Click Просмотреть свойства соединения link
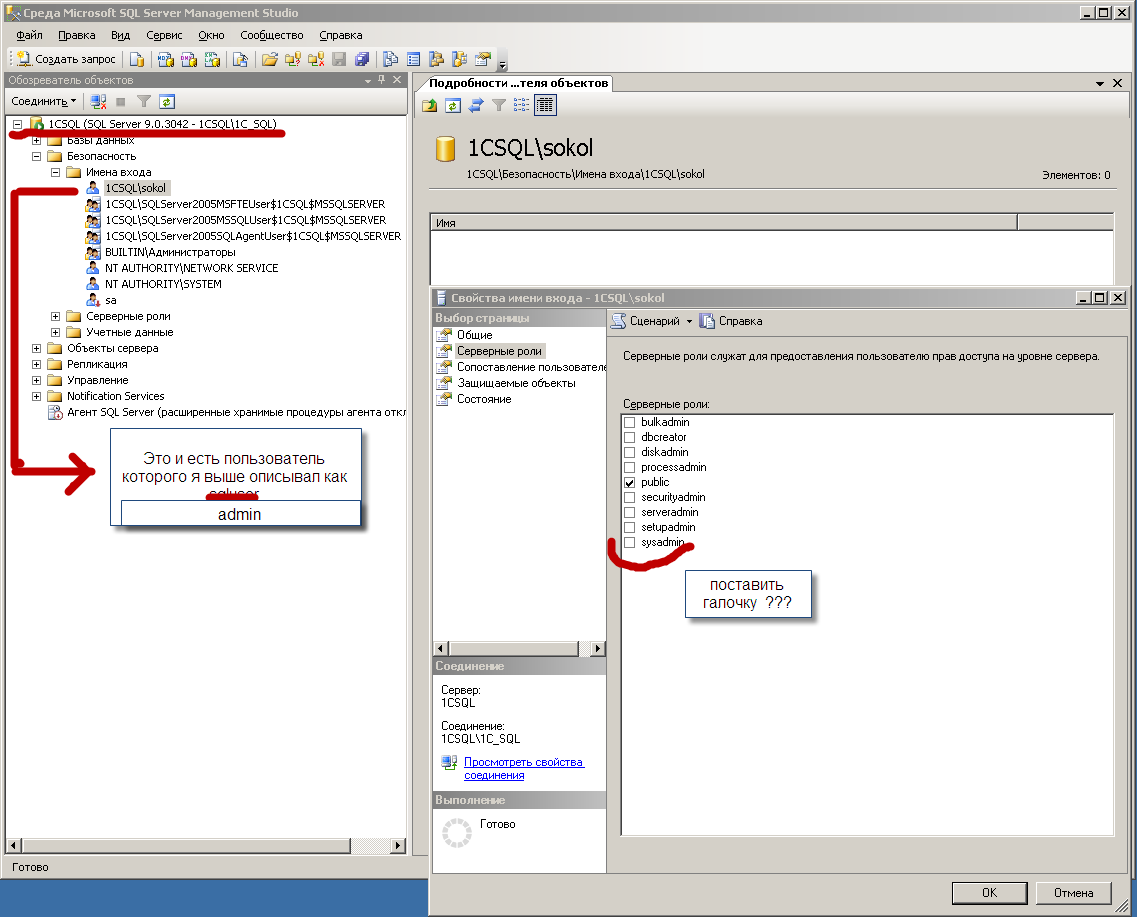The width and height of the screenshot is (1137, 917). 524,768
